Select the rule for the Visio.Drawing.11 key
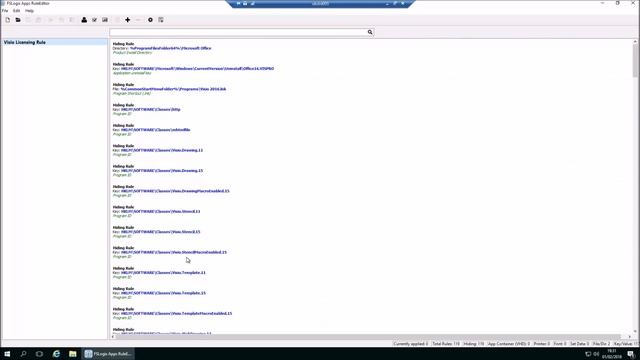 (x=158, y=150)
